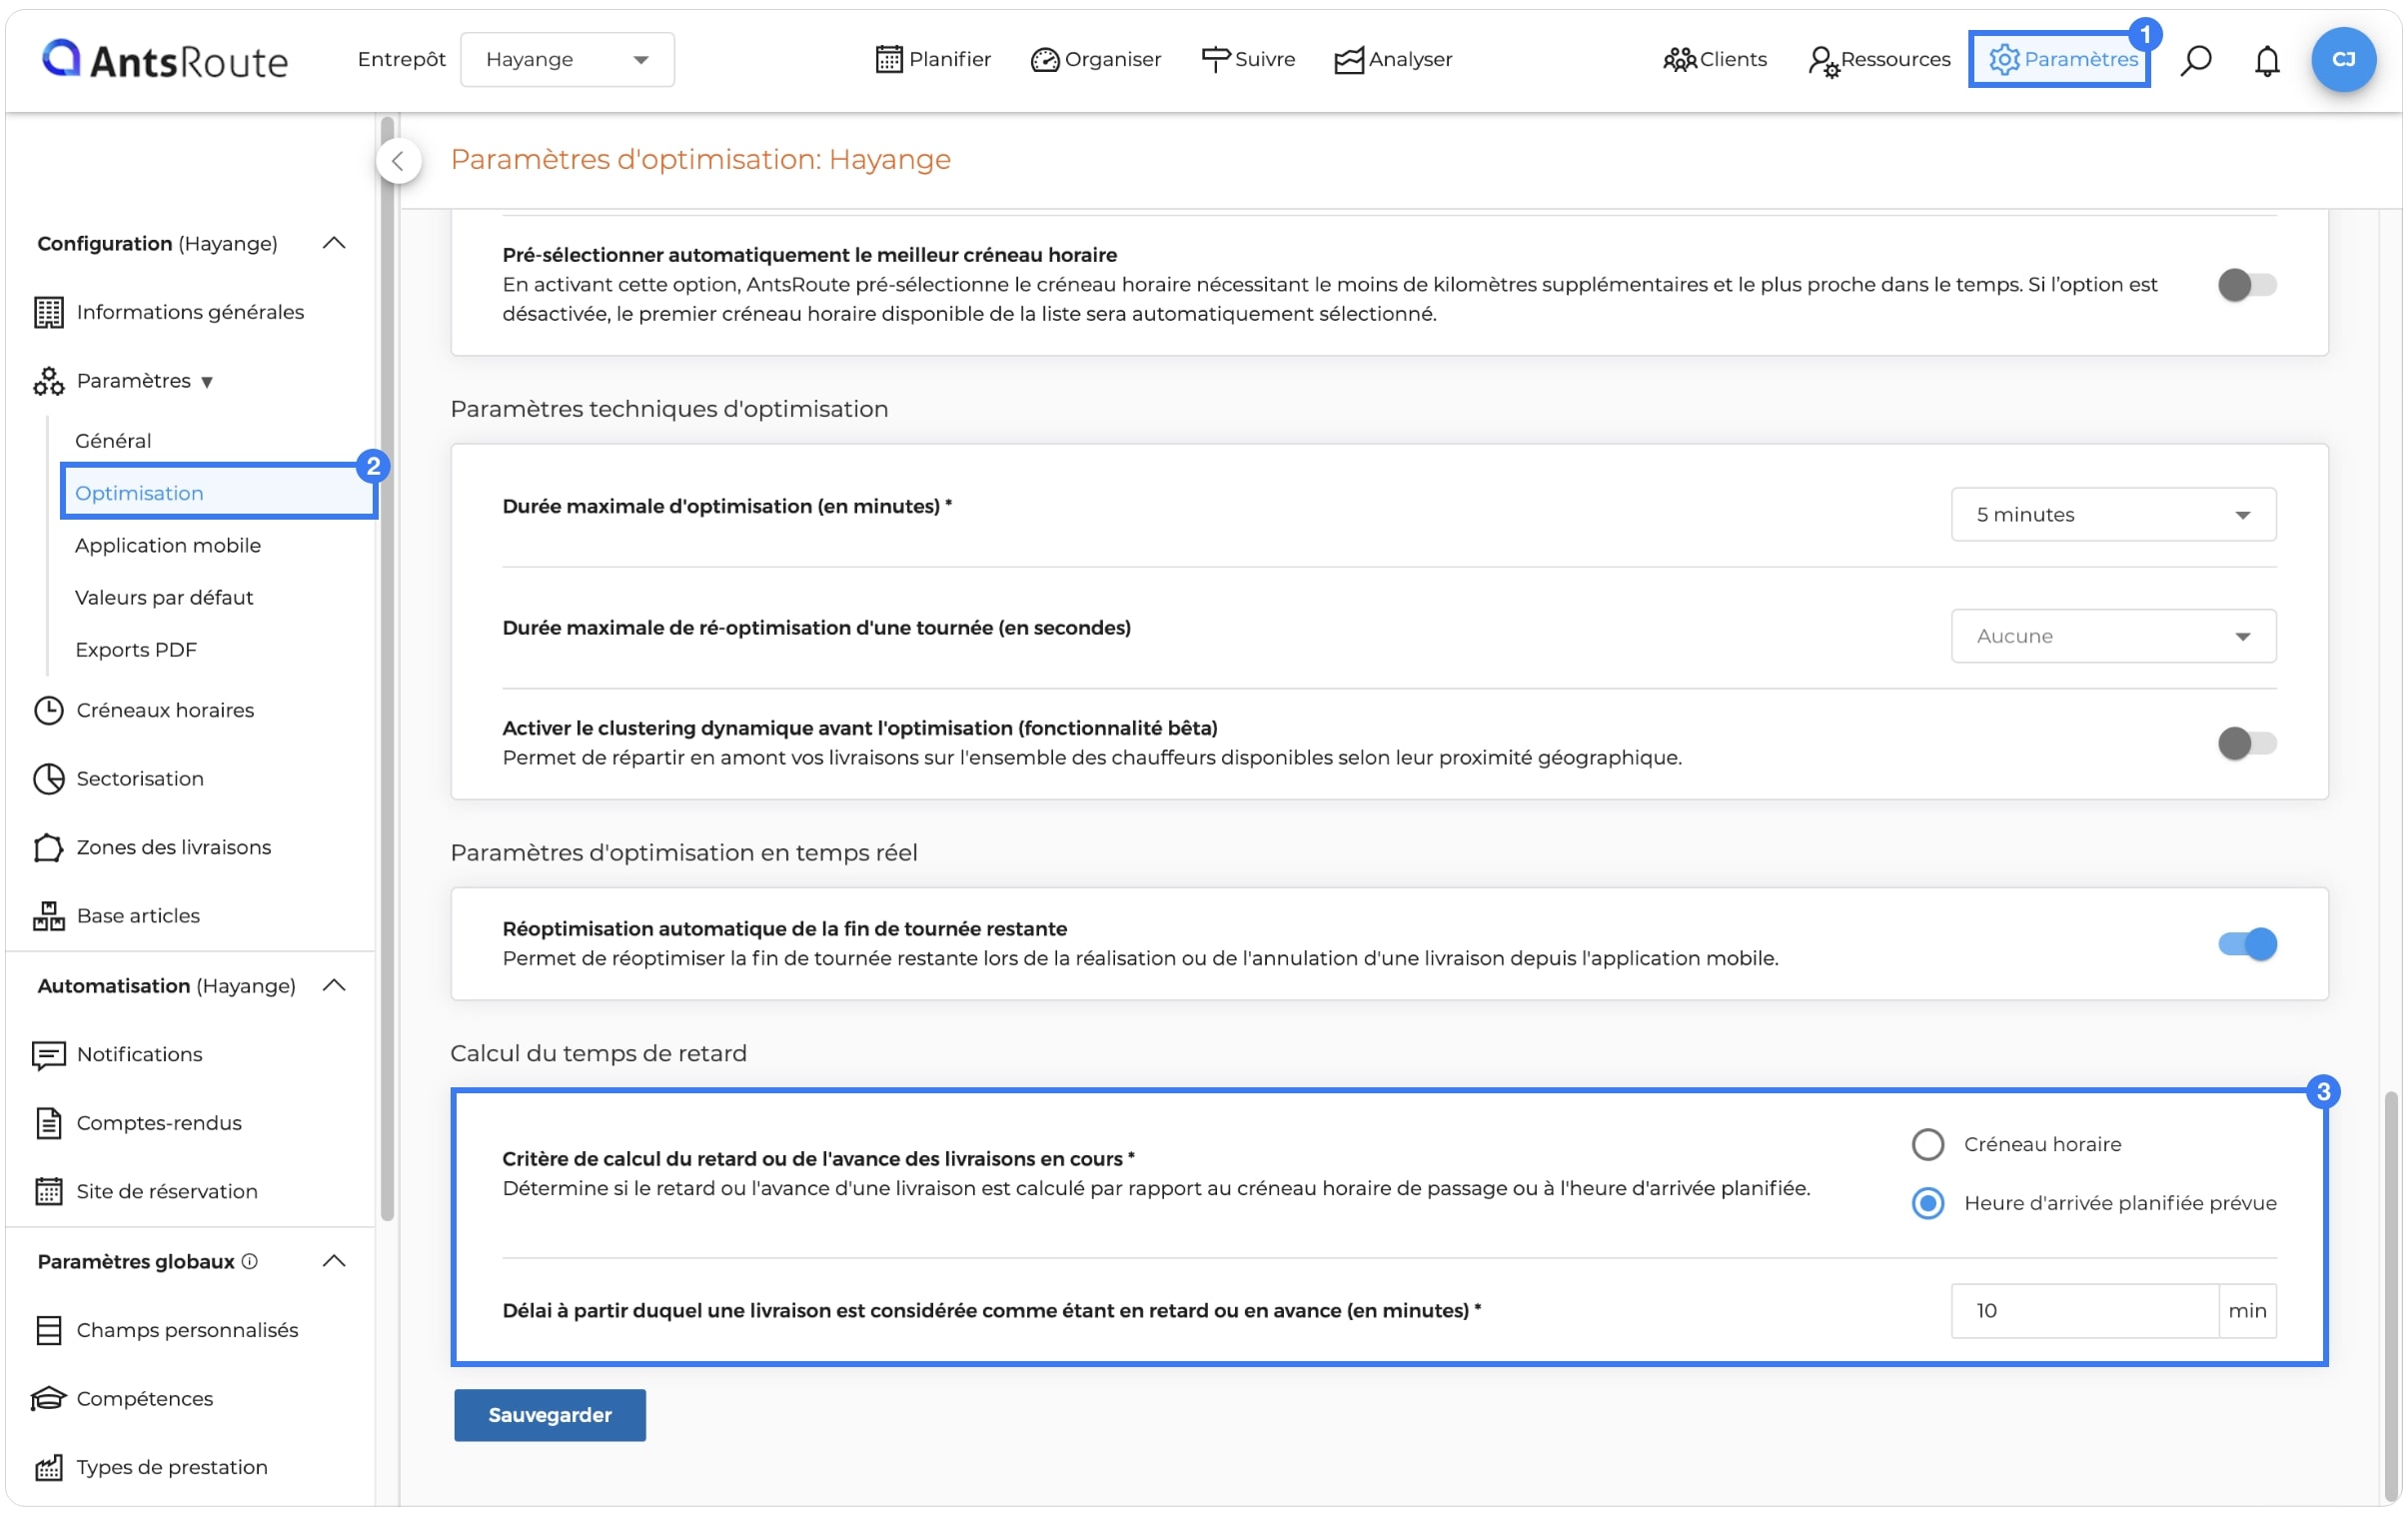Click the Comptes-rendus document icon

pos(48,1122)
